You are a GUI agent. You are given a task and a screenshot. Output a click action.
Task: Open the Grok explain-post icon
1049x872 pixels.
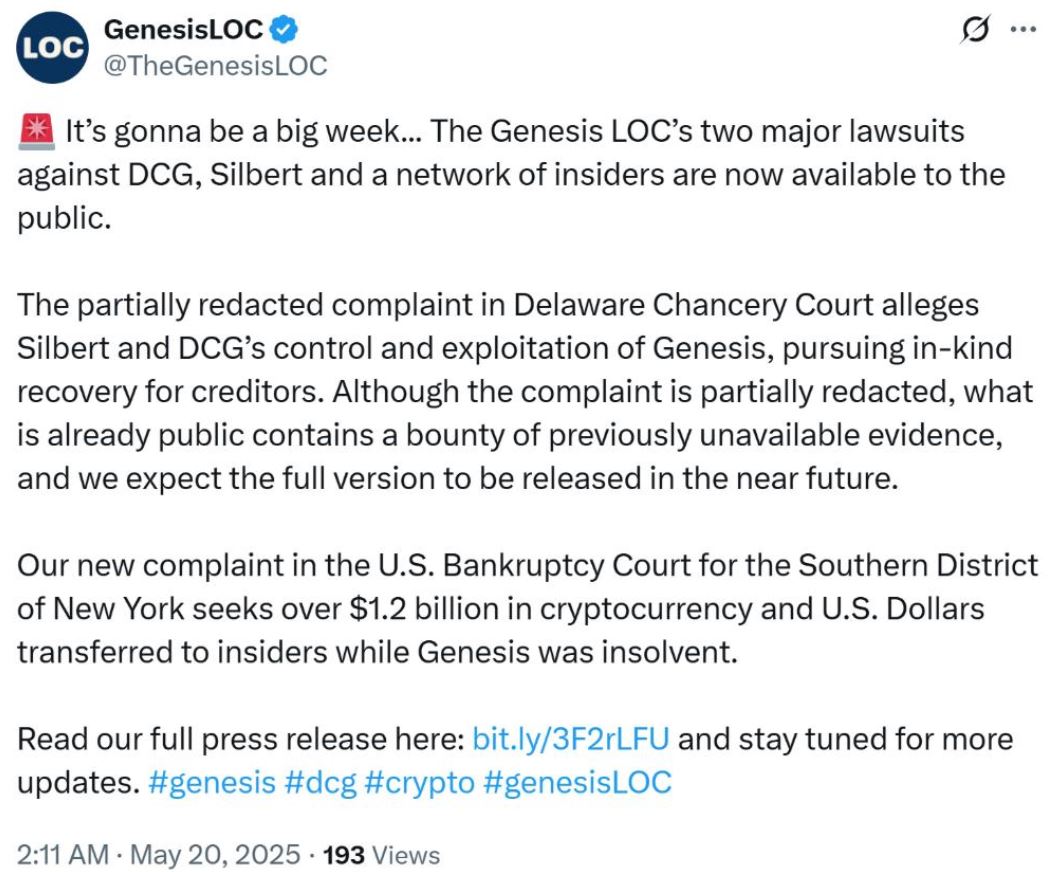[974, 29]
